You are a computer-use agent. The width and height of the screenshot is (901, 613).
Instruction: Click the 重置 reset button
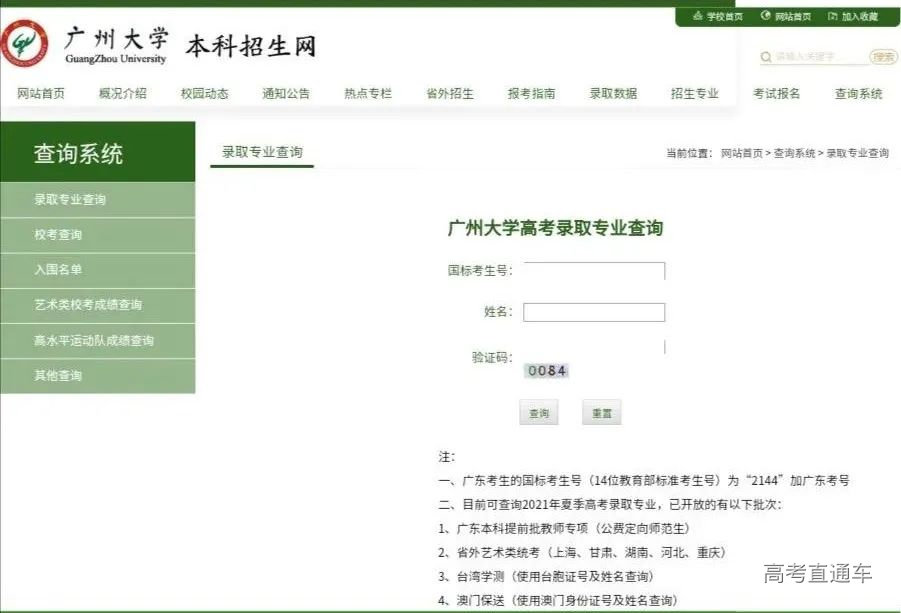click(x=600, y=412)
